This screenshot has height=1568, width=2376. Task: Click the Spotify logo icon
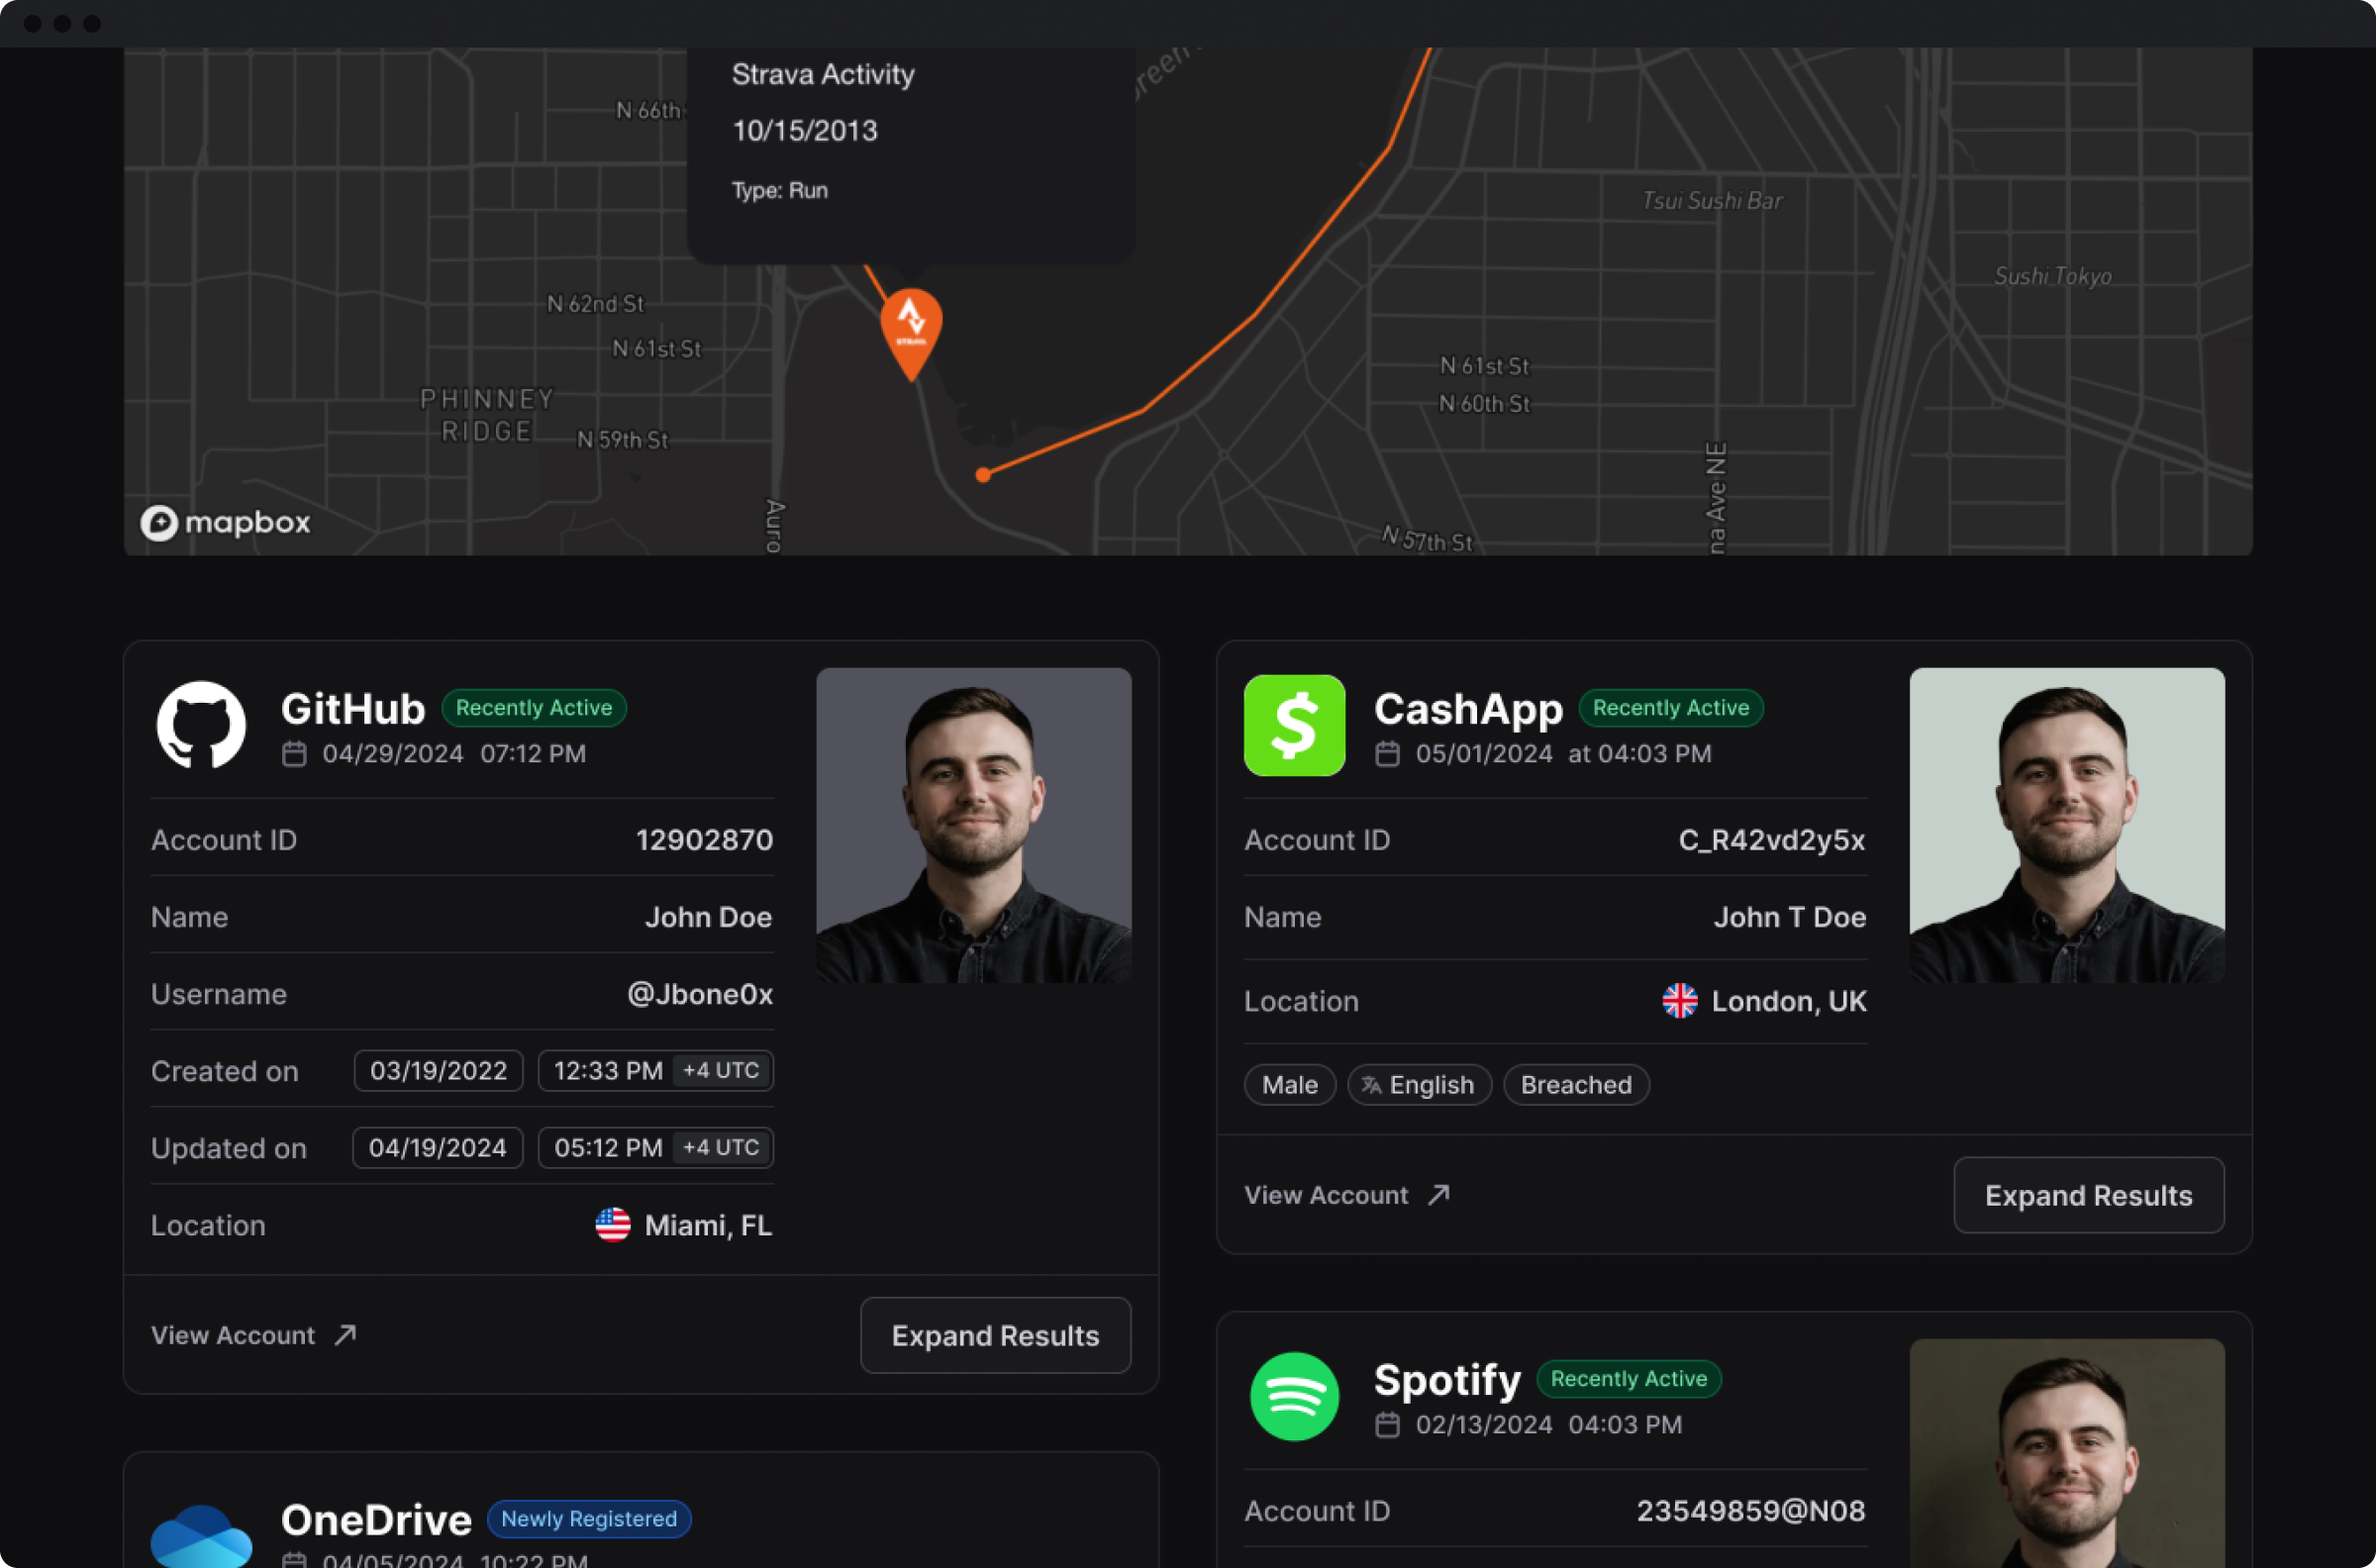coord(1294,1397)
